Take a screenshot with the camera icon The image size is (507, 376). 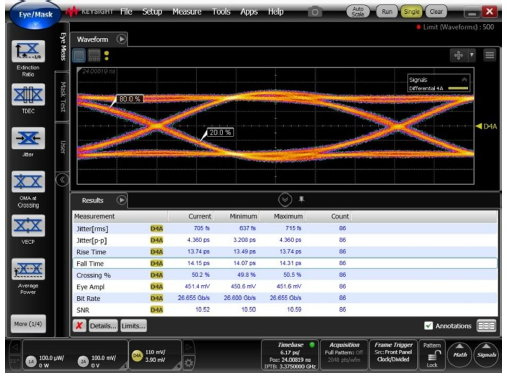315,12
